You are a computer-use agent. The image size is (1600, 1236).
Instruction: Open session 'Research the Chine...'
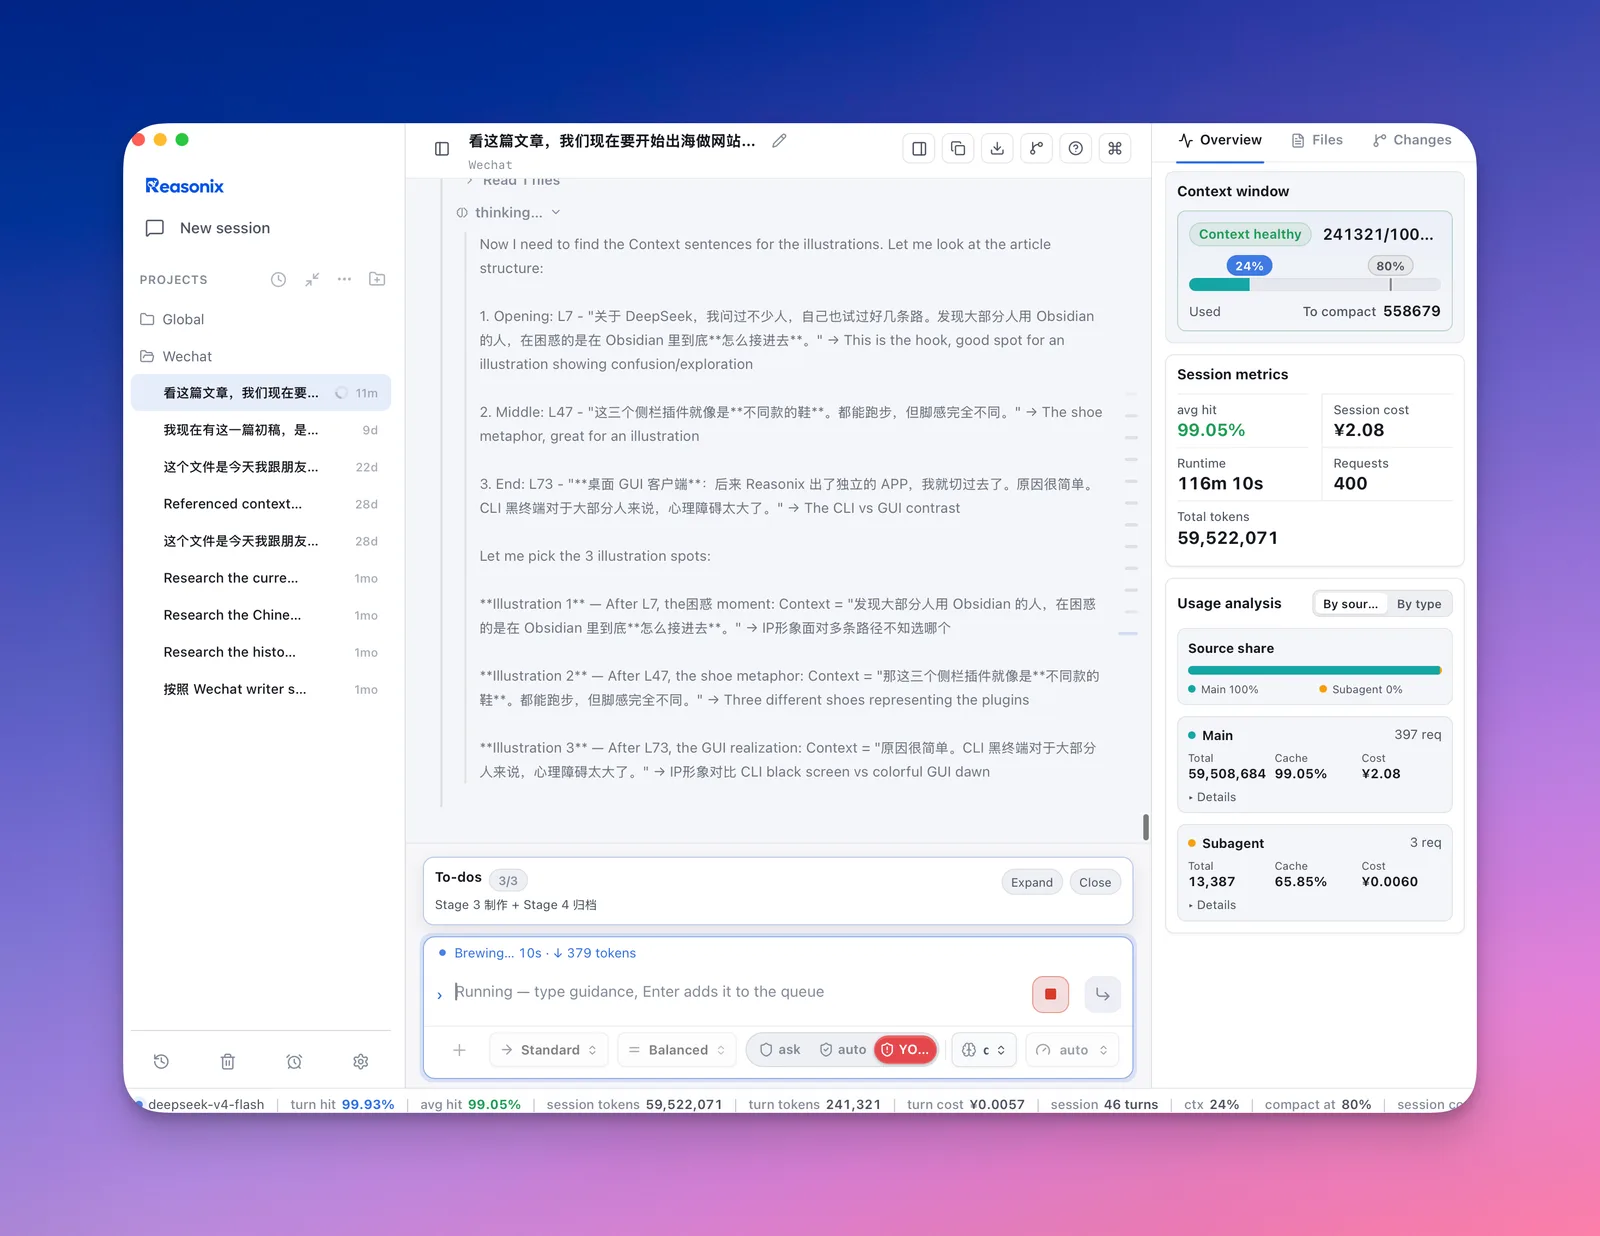click(x=261, y=615)
